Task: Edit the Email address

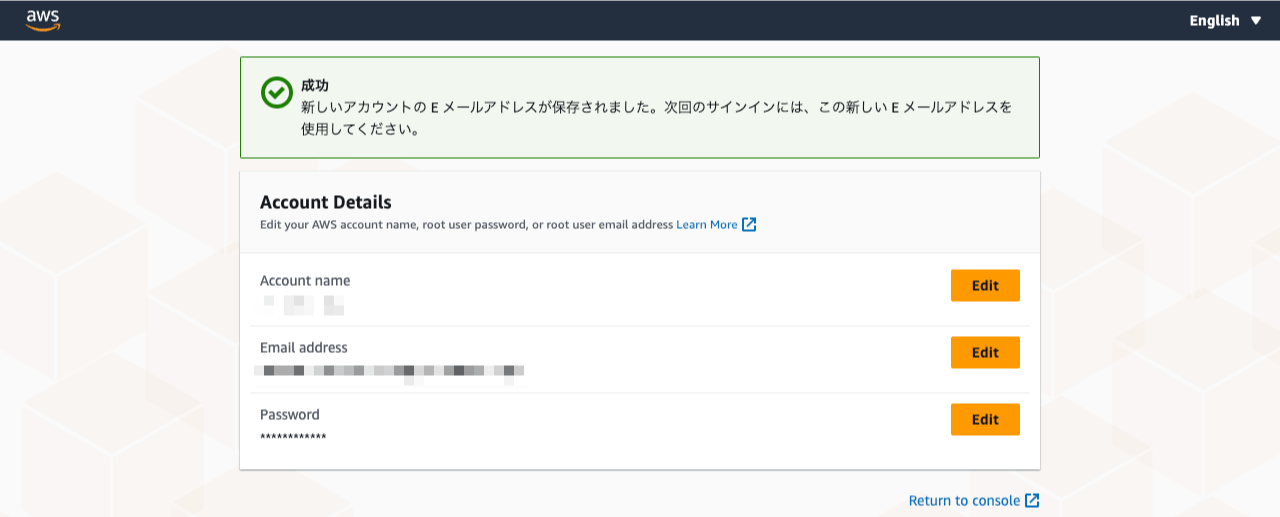Action: click(985, 352)
